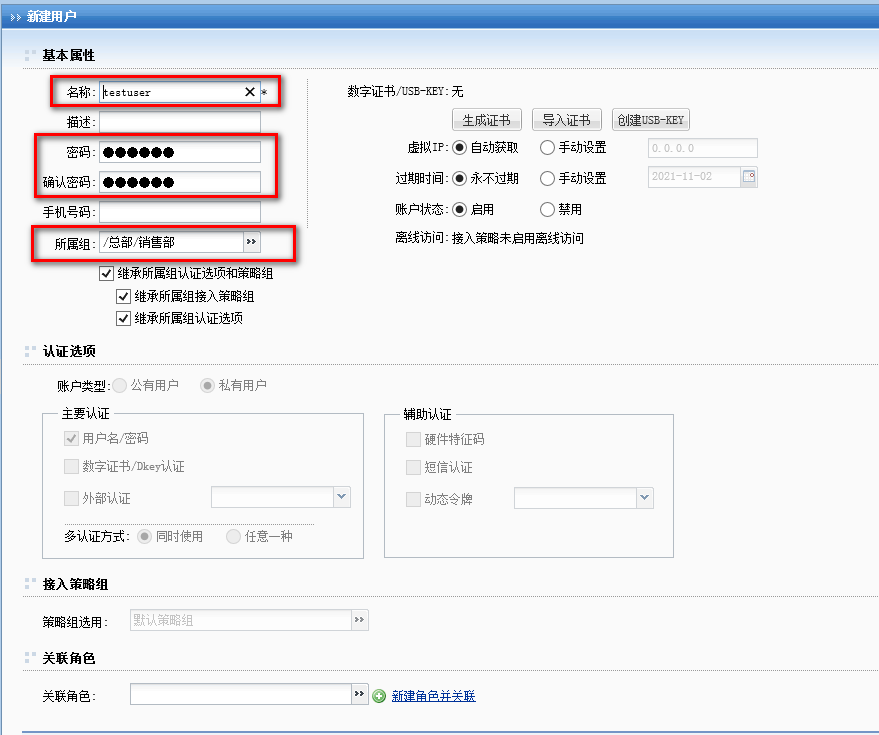The height and width of the screenshot is (735, 879).
Task: Select 同时使用 multi-auth mode
Action: click(145, 537)
